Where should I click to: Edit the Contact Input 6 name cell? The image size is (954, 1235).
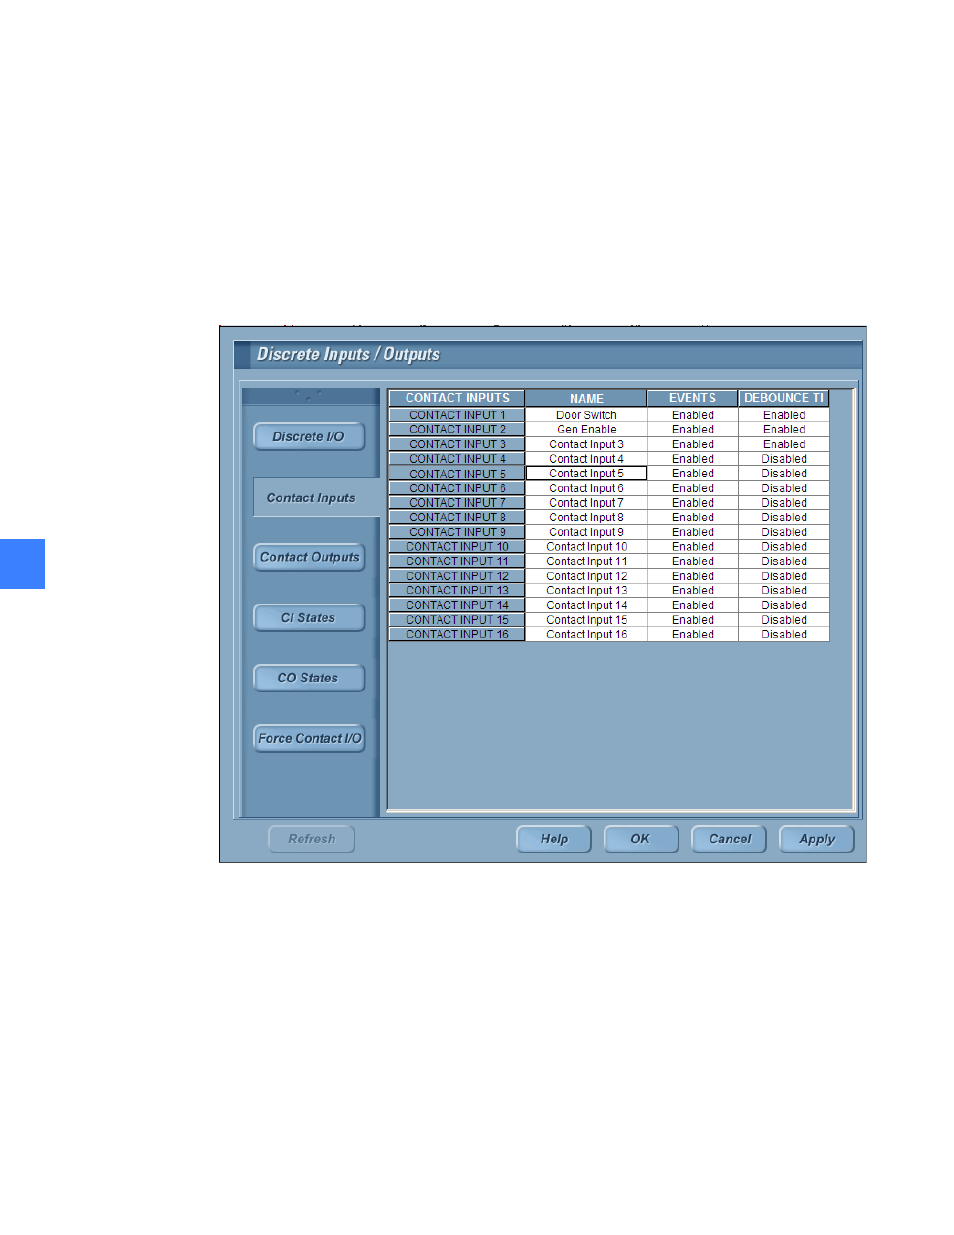pyautogui.click(x=587, y=488)
